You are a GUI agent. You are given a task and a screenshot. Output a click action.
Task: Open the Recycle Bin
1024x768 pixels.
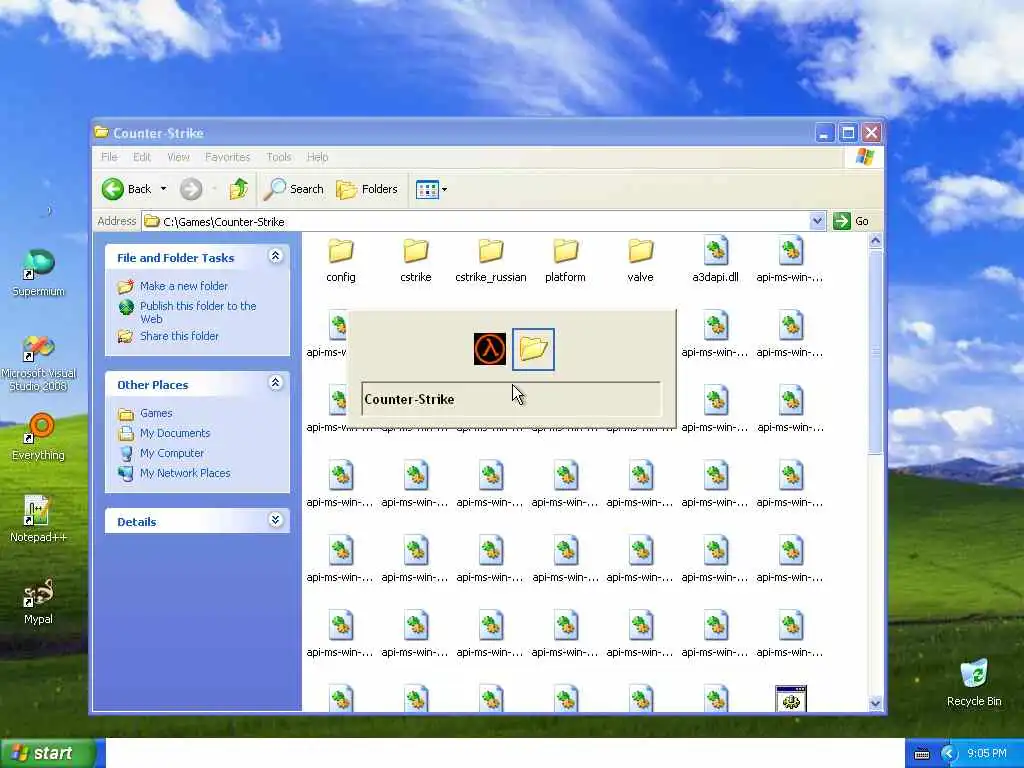point(974,683)
